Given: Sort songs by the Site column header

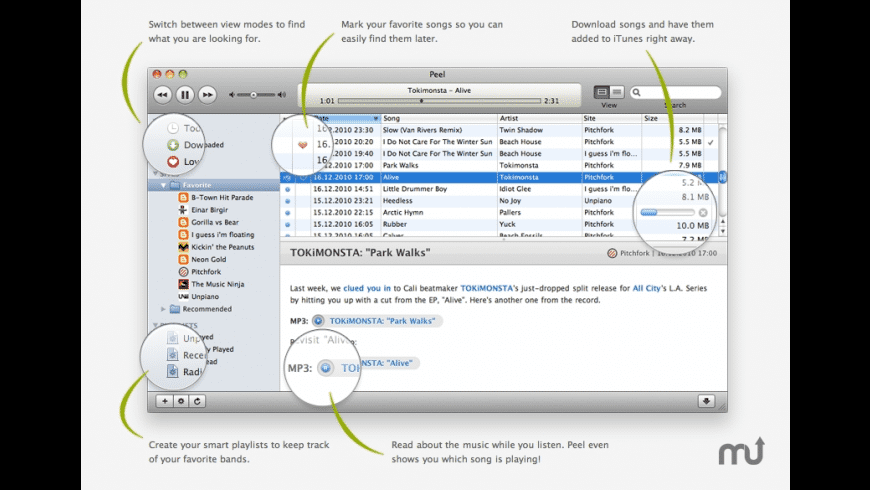Looking at the screenshot, I should pyautogui.click(x=611, y=118).
